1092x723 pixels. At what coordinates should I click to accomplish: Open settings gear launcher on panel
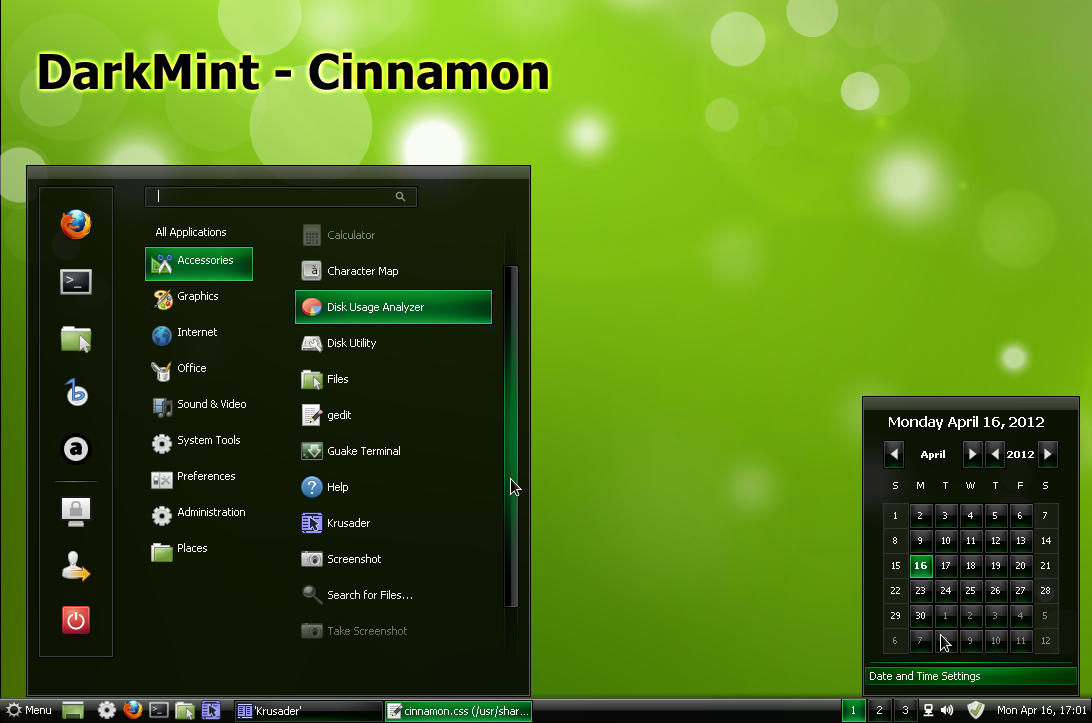[107, 710]
